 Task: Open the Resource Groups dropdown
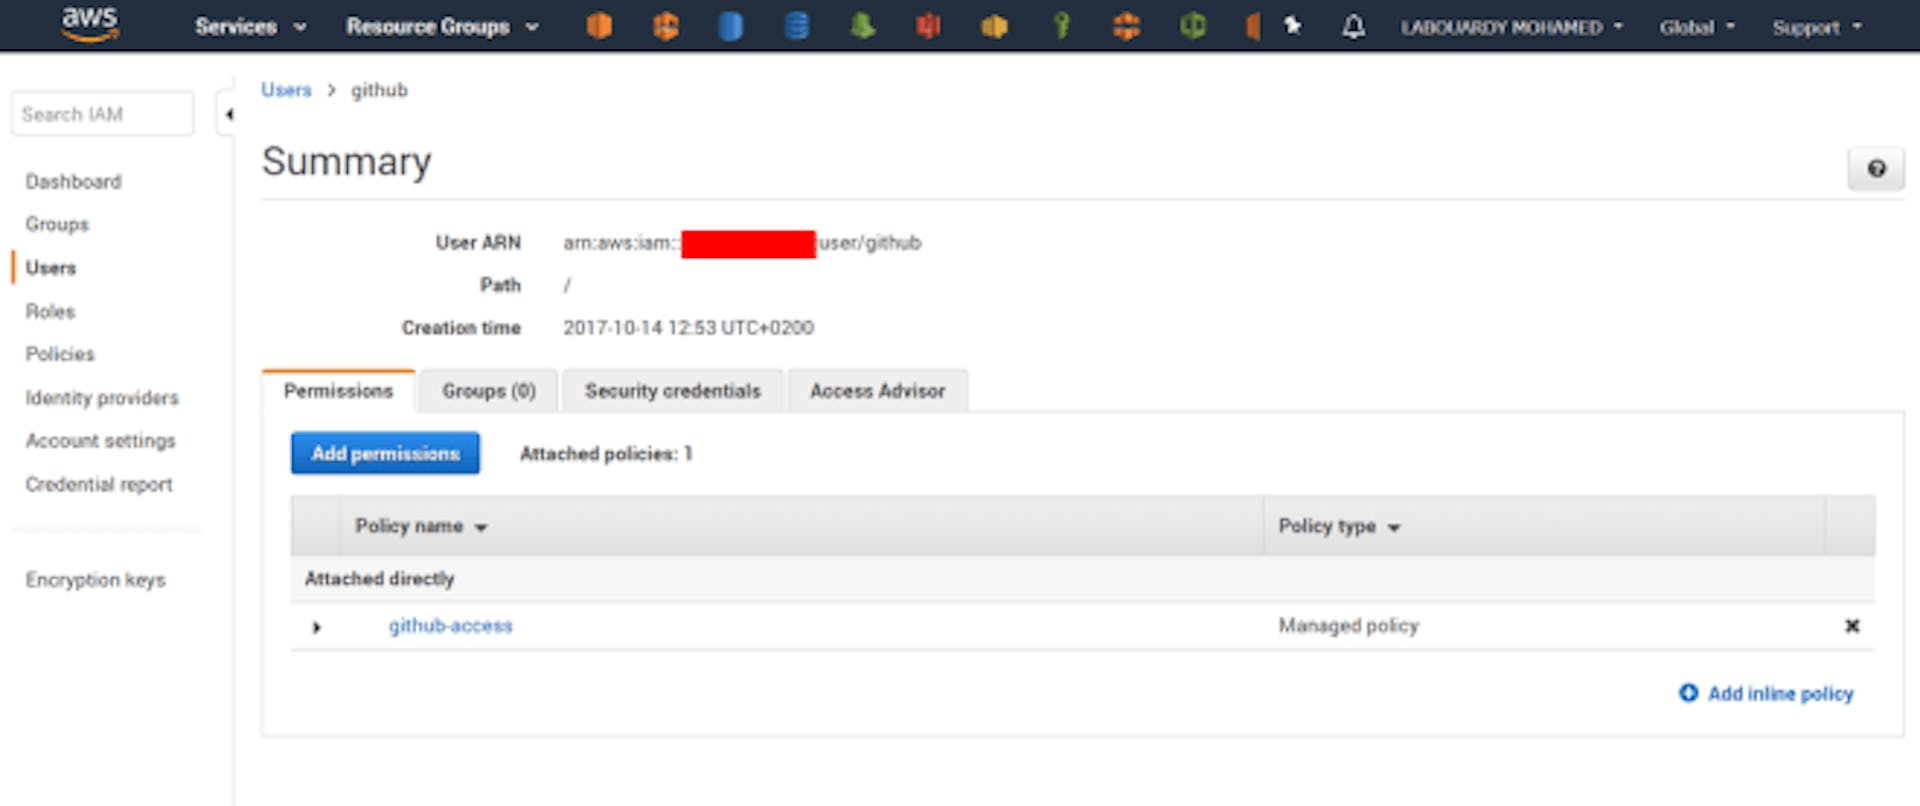(442, 27)
